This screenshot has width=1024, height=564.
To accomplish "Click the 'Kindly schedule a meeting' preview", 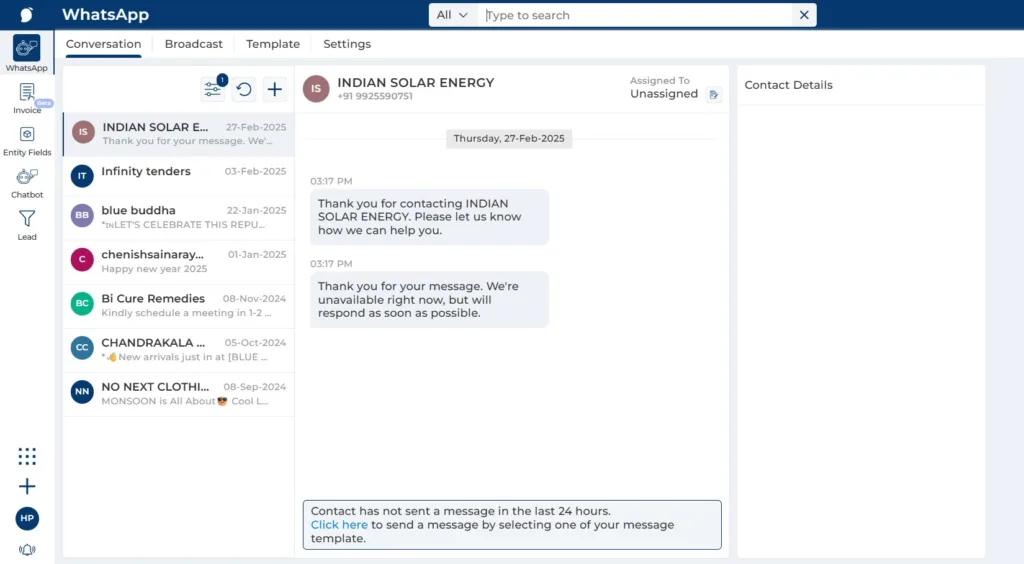I will point(187,313).
